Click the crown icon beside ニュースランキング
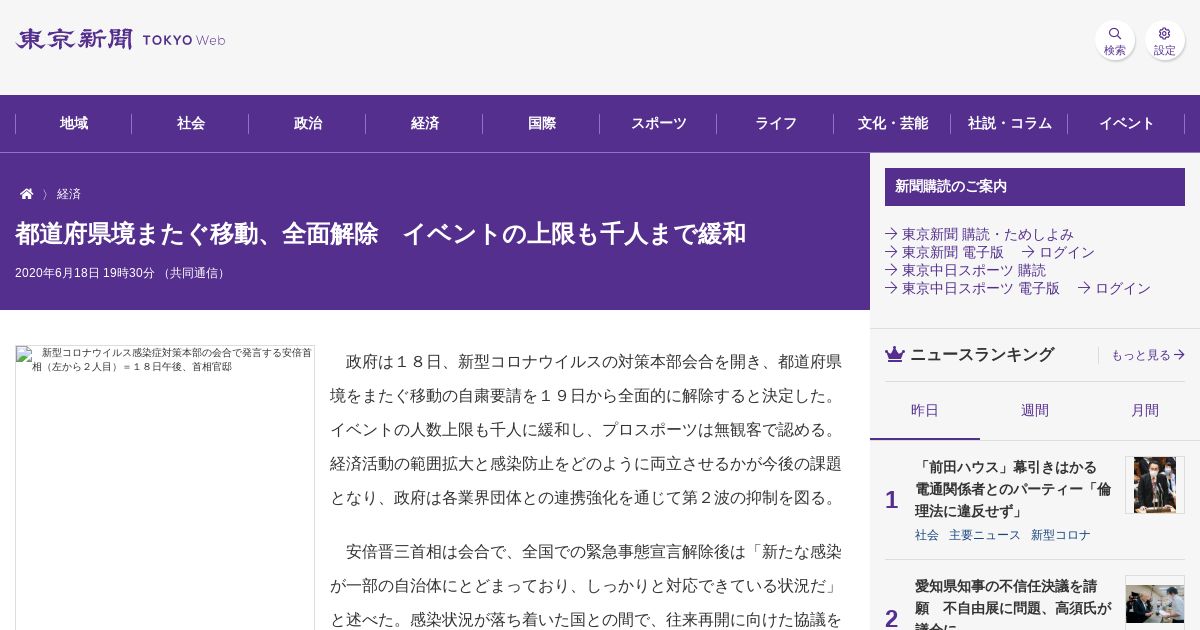Viewport: 1200px width, 630px height. (895, 355)
